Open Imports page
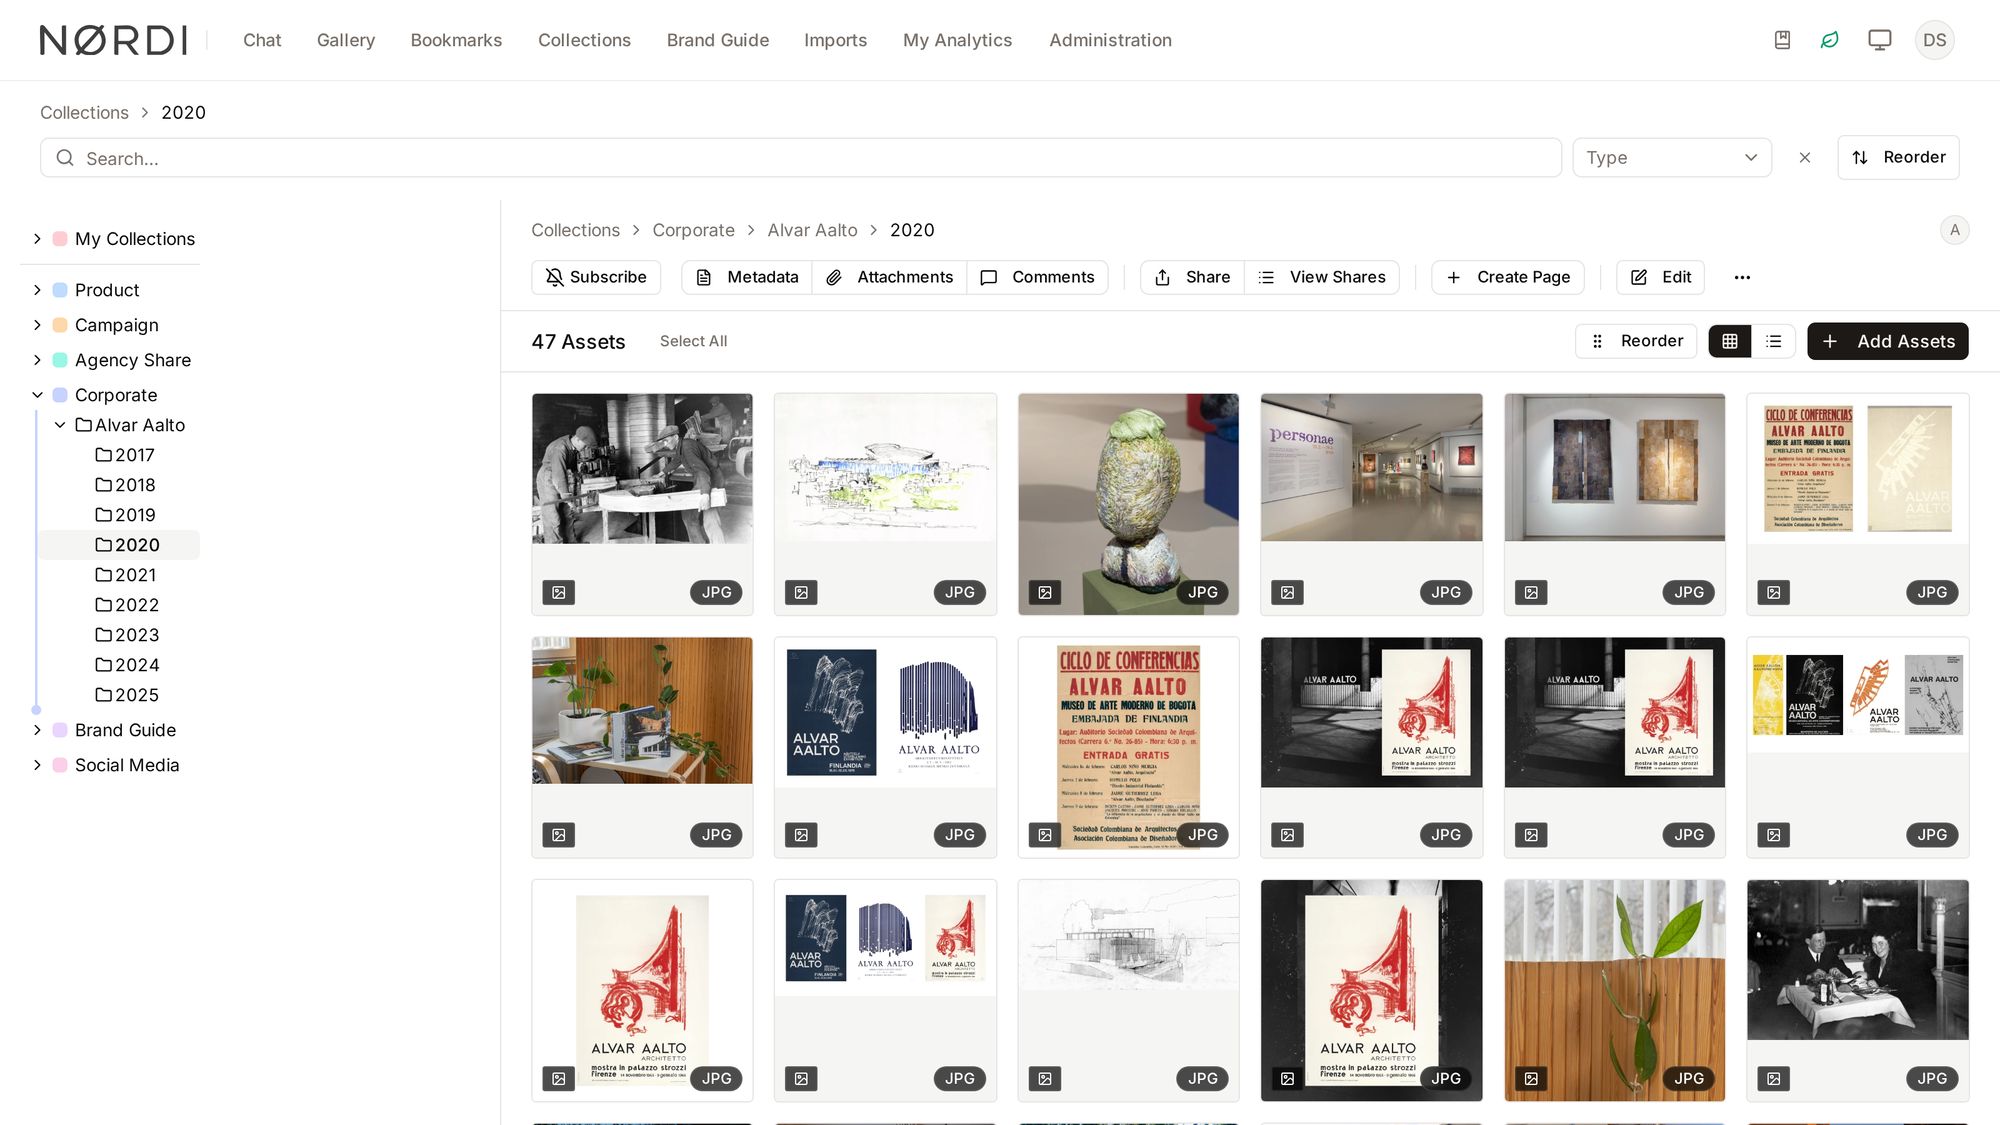This screenshot has height=1125, width=2000. click(835, 40)
